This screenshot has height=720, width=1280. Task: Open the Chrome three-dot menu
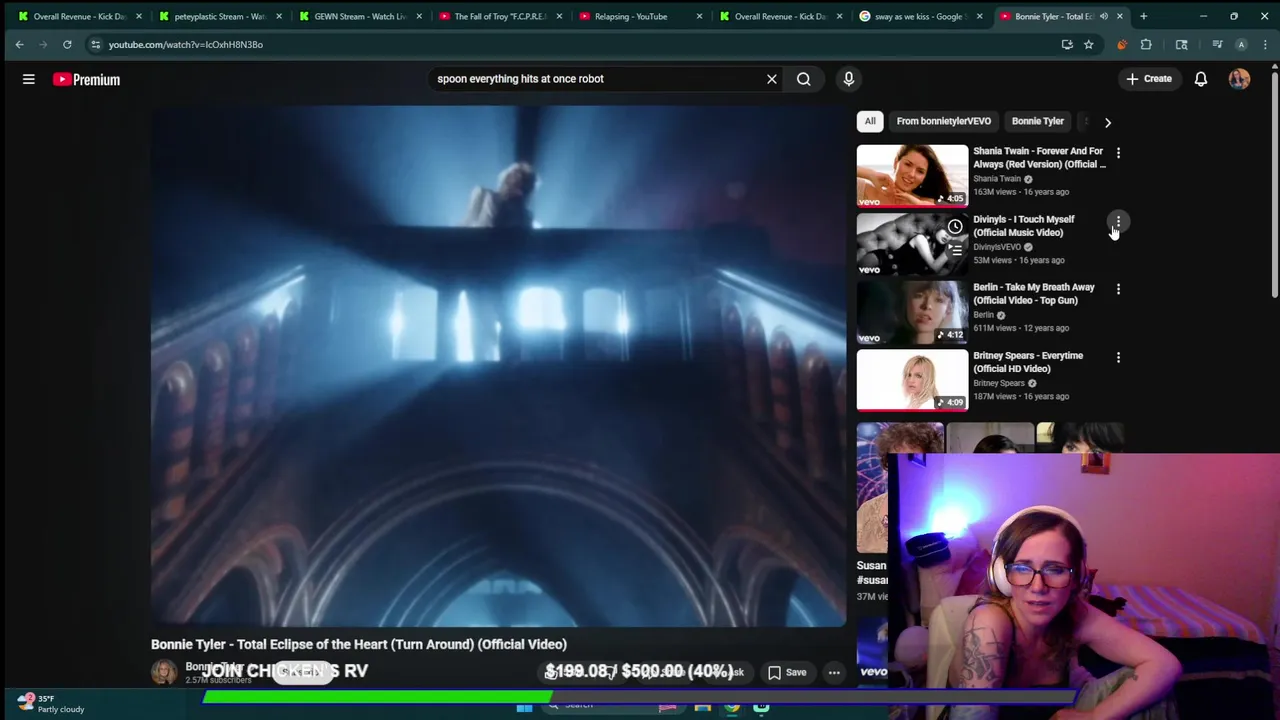[x=1264, y=44]
